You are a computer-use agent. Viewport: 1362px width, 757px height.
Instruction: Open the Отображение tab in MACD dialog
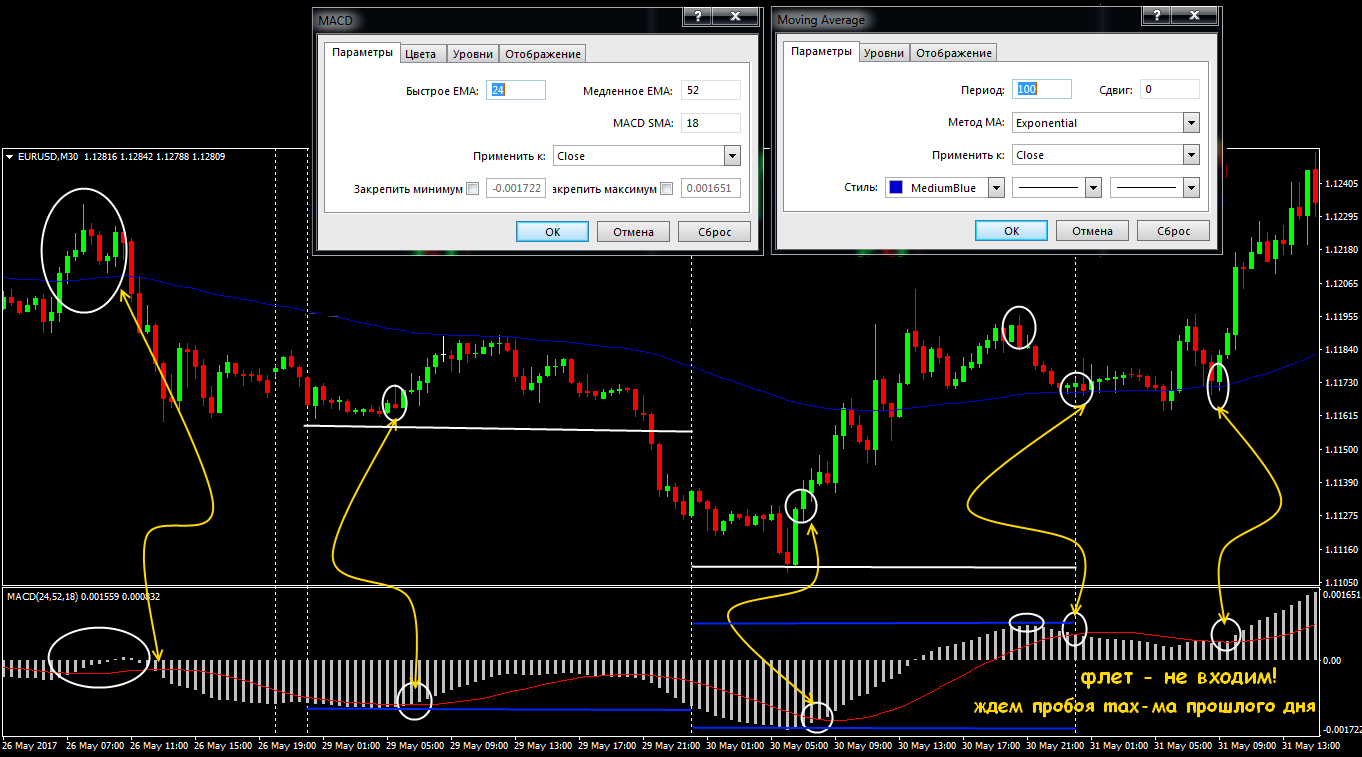coord(543,54)
